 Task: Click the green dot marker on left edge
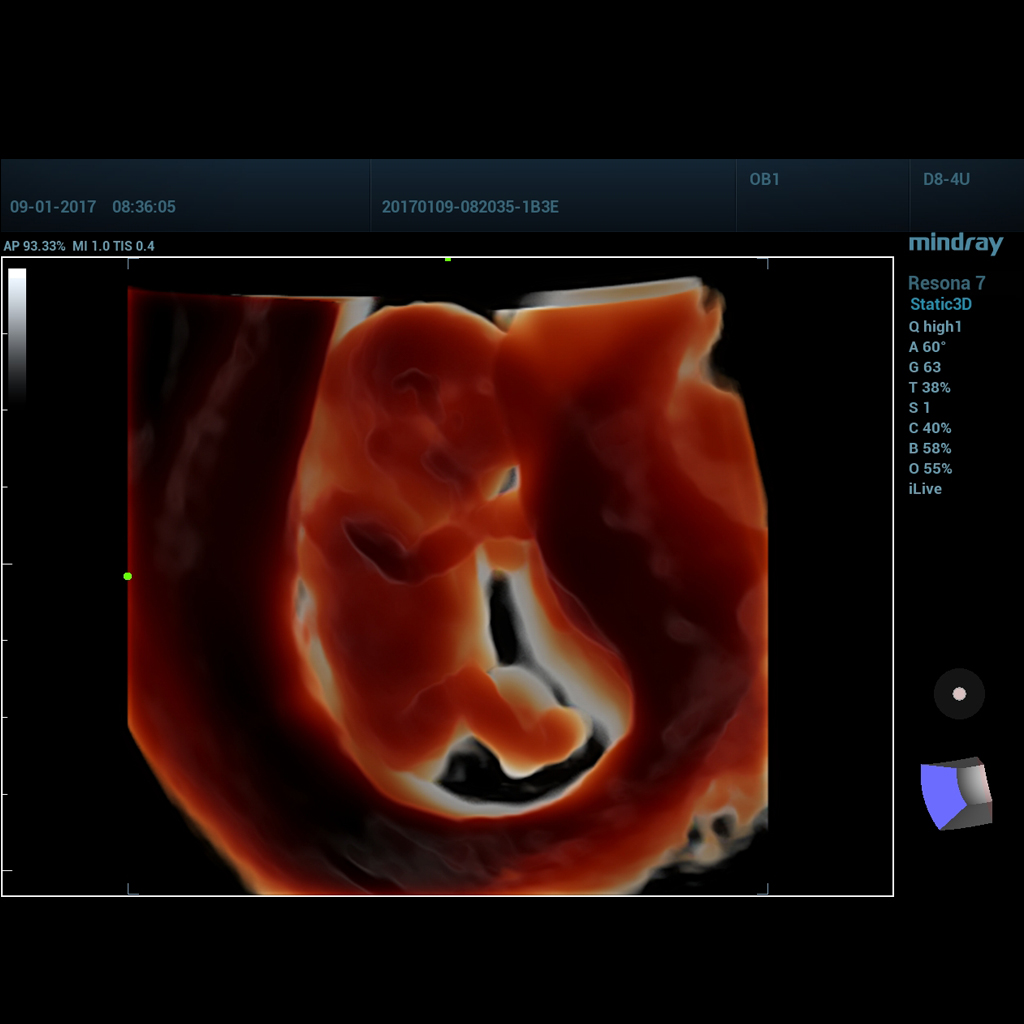[x=127, y=576]
